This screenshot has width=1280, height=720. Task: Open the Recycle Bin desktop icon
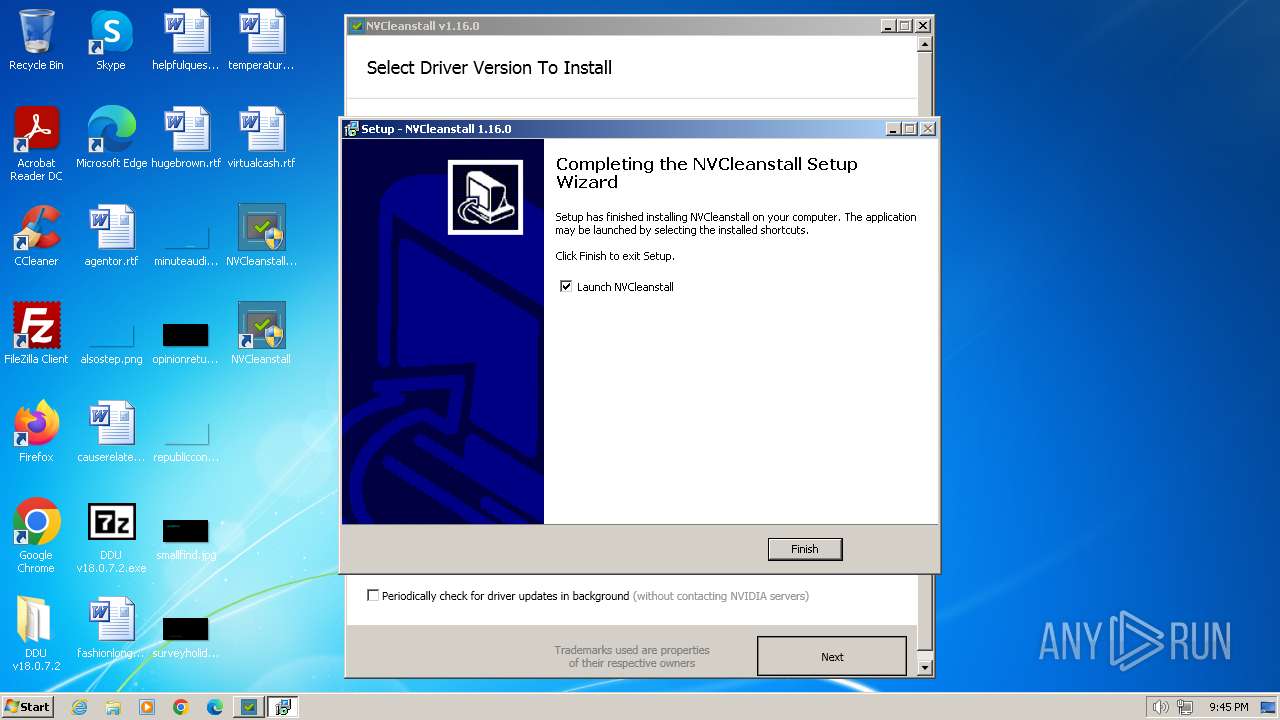36,40
